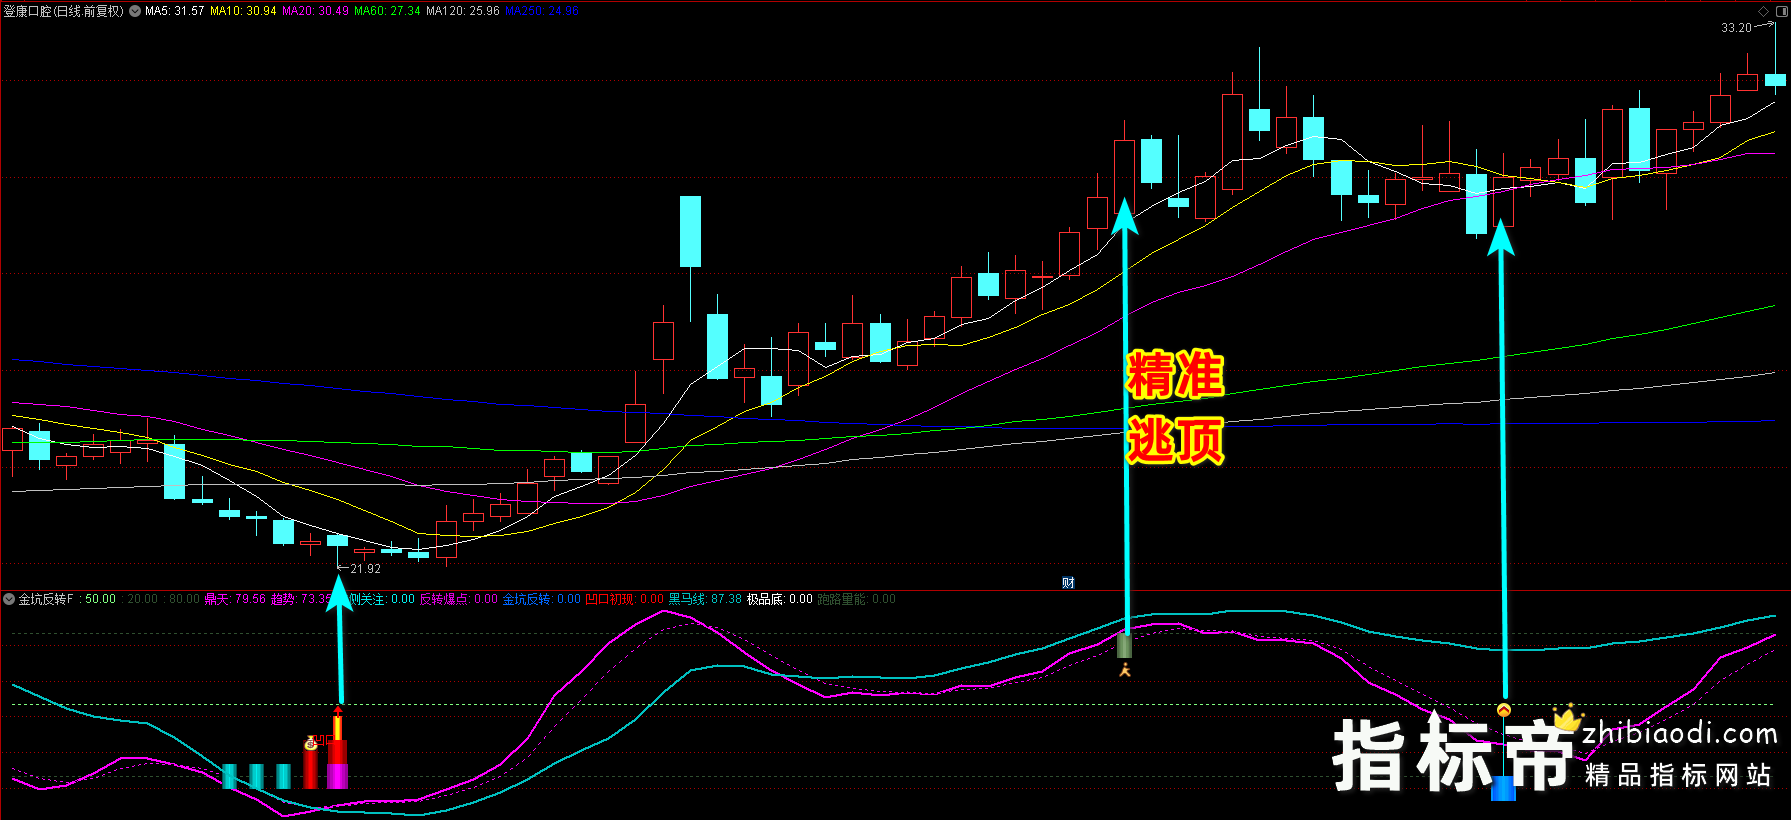Select the MA20: 30.49 label
This screenshot has height=820, width=1791.
[315, 11]
